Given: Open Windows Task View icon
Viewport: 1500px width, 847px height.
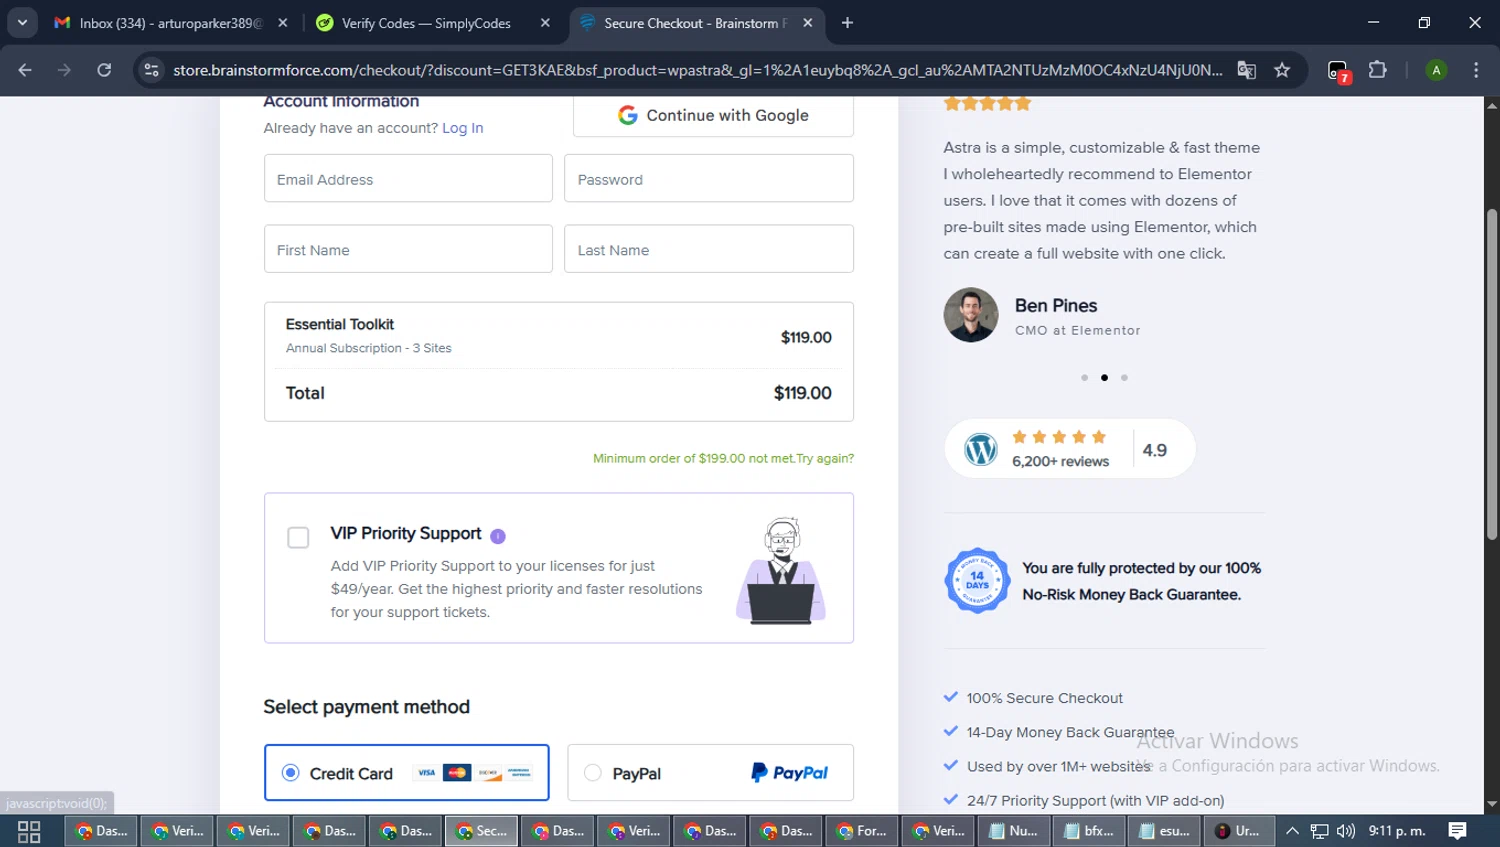Looking at the screenshot, I should (x=29, y=831).
